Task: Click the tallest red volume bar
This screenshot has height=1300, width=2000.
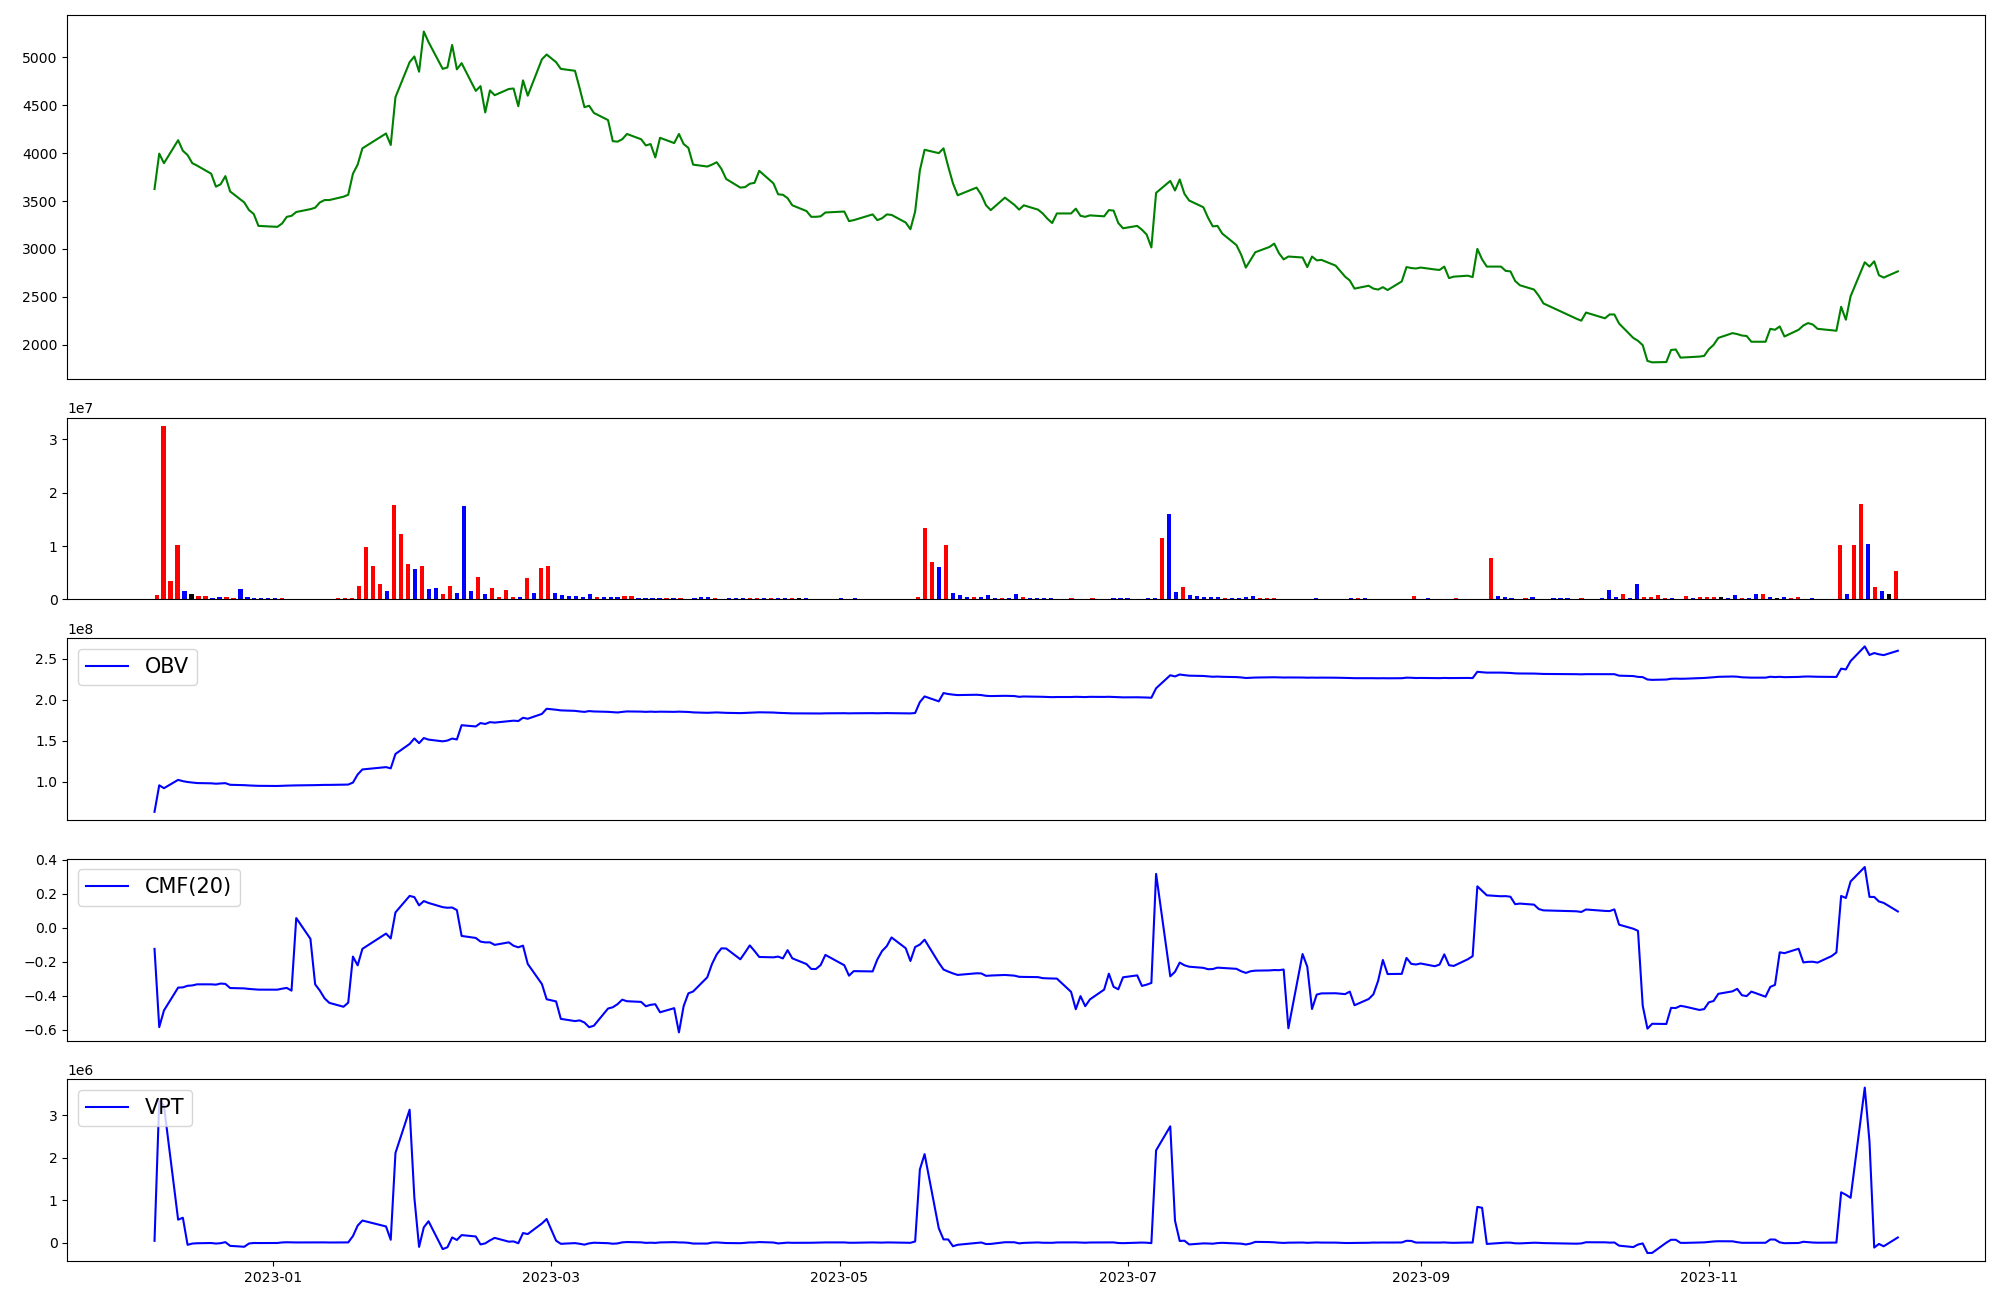Action: click(164, 512)
